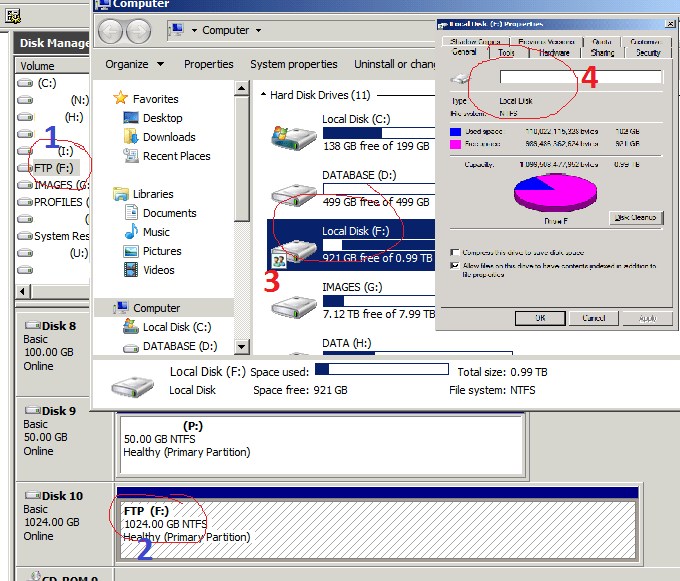Click the navigation pane scroll-down arrow
The height and width of the screenshot is (581, 680).
241,346
